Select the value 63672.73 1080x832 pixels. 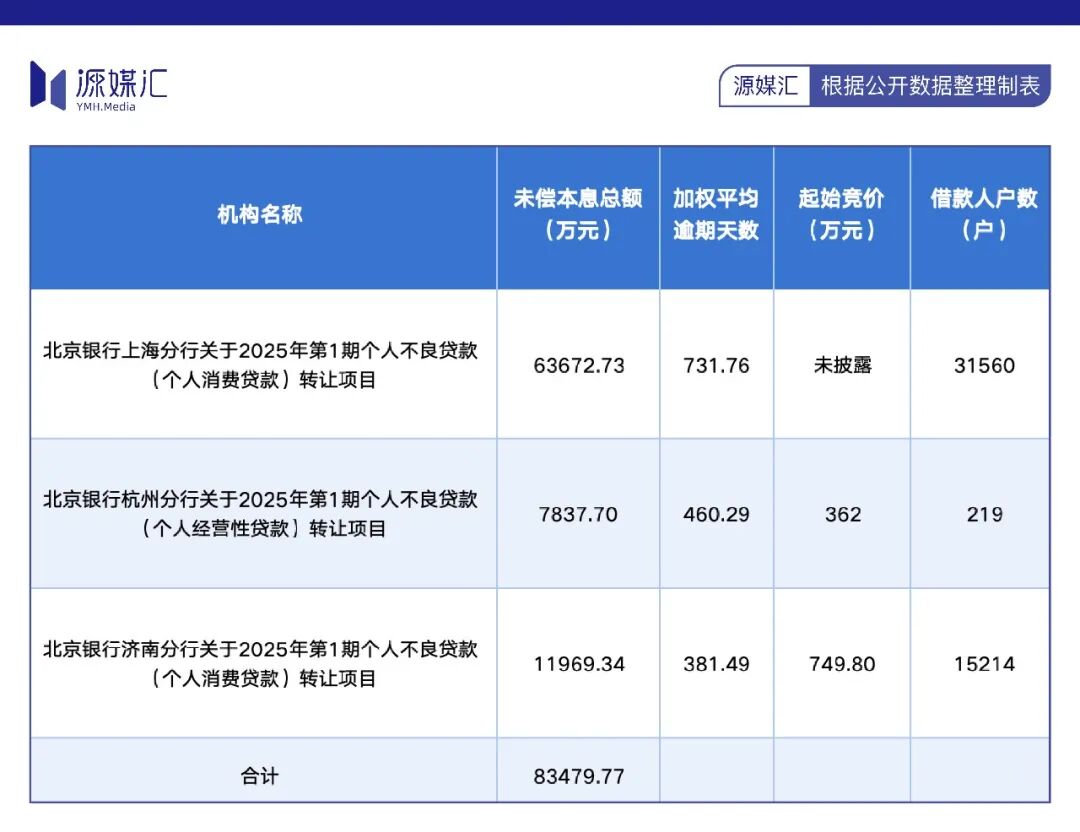(x=578, y=366)
